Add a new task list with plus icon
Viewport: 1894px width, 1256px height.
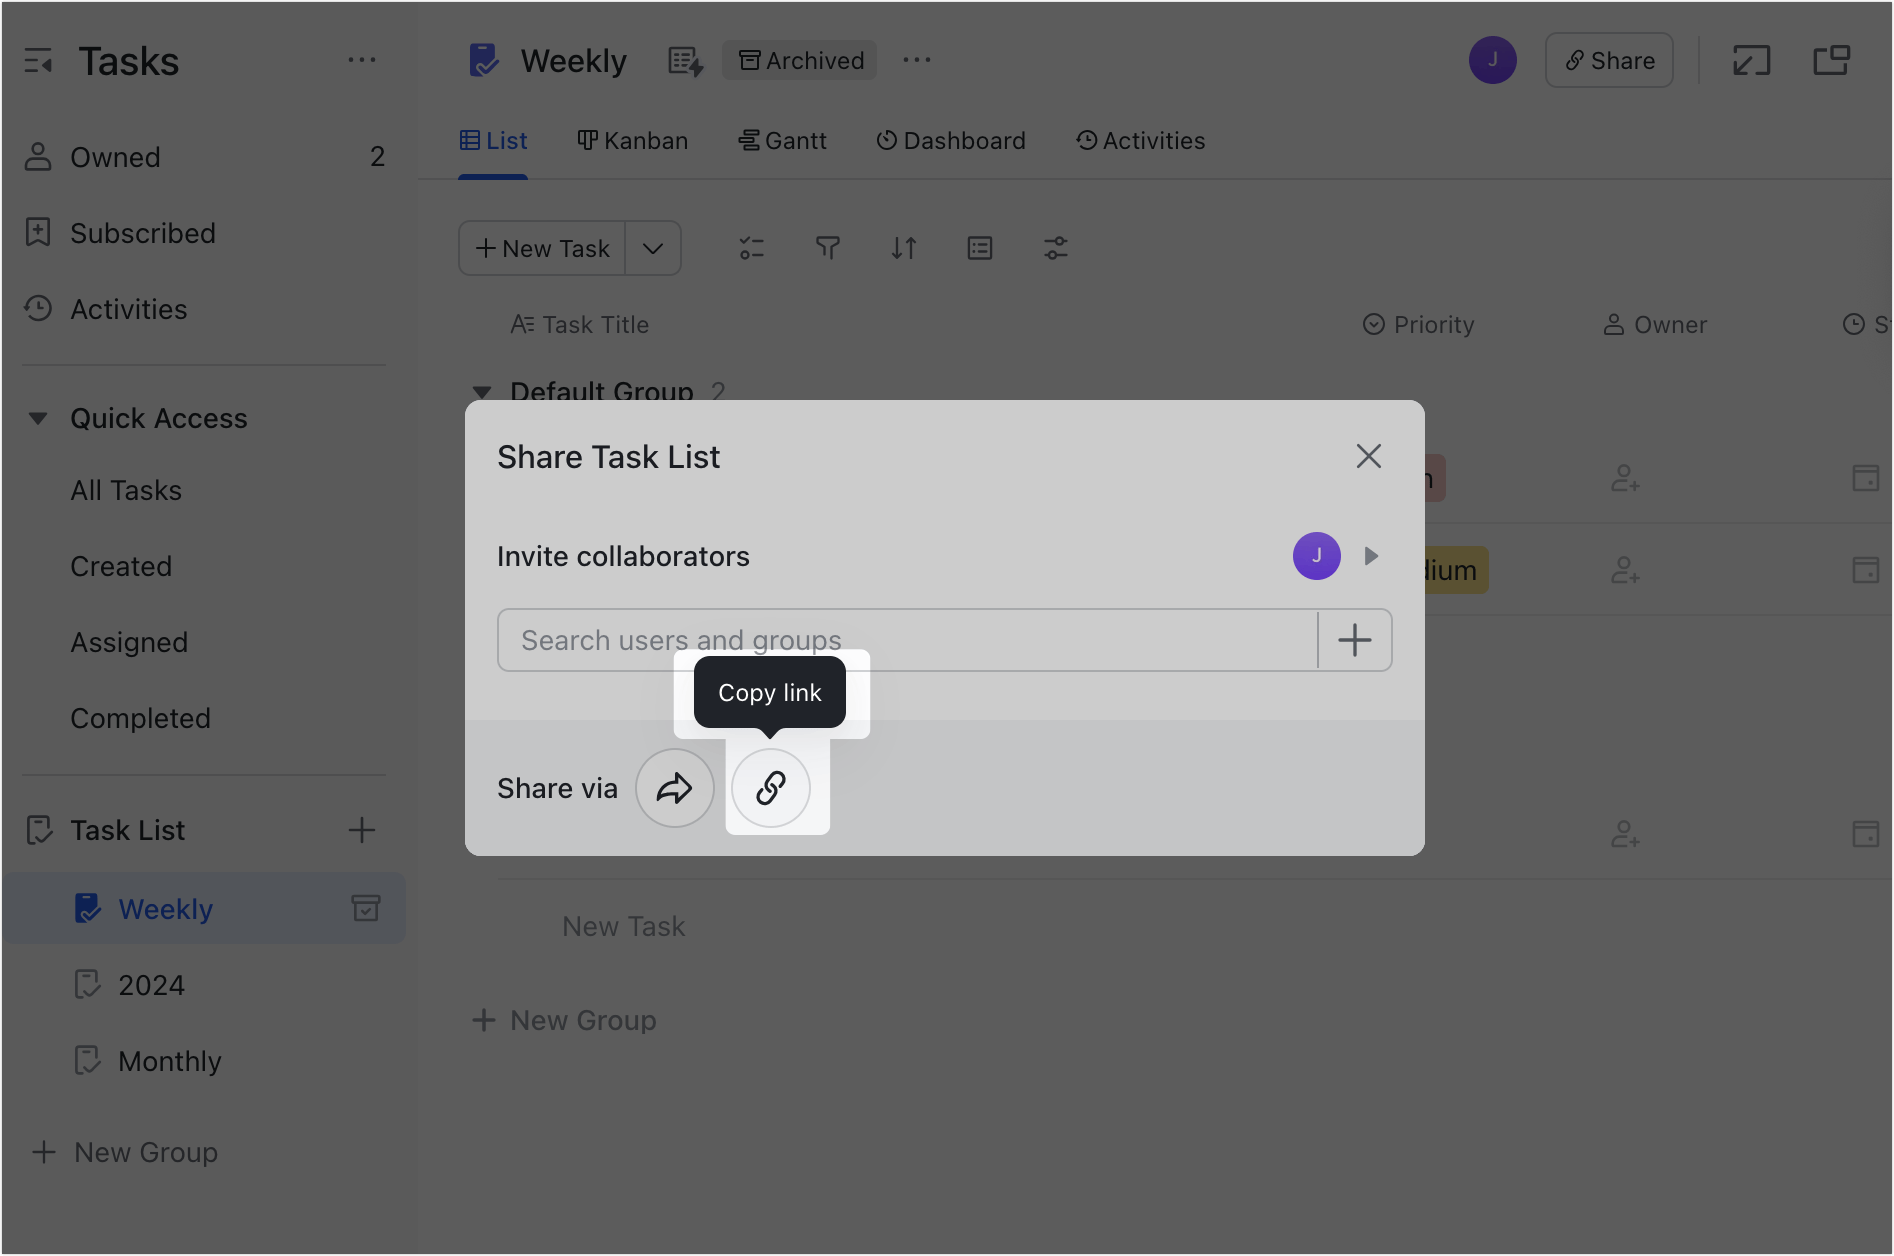pyautogui.click(x=361, y=830)
